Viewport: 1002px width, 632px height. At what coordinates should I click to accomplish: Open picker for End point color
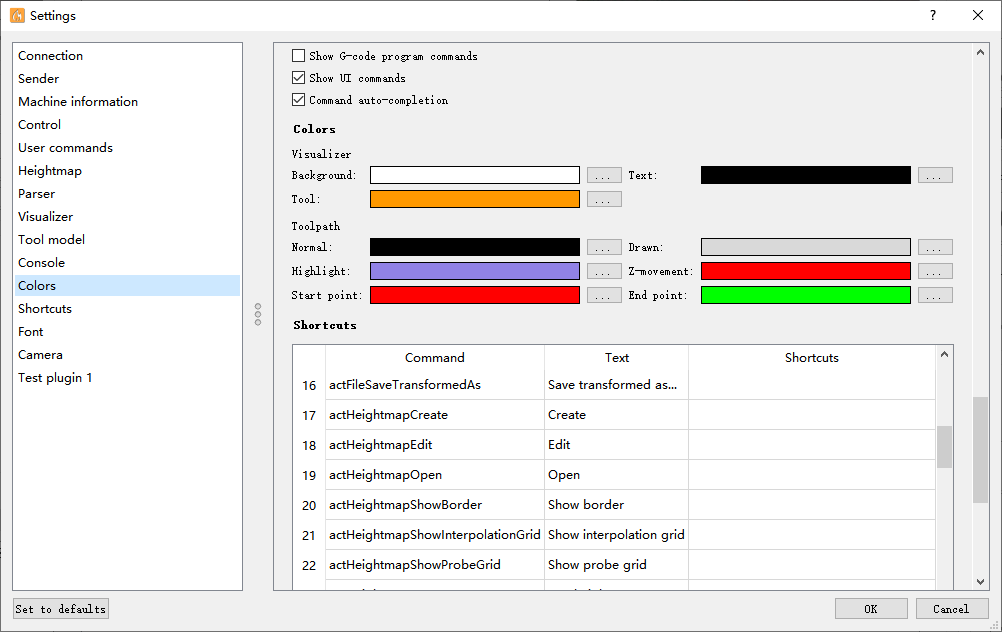935,295
